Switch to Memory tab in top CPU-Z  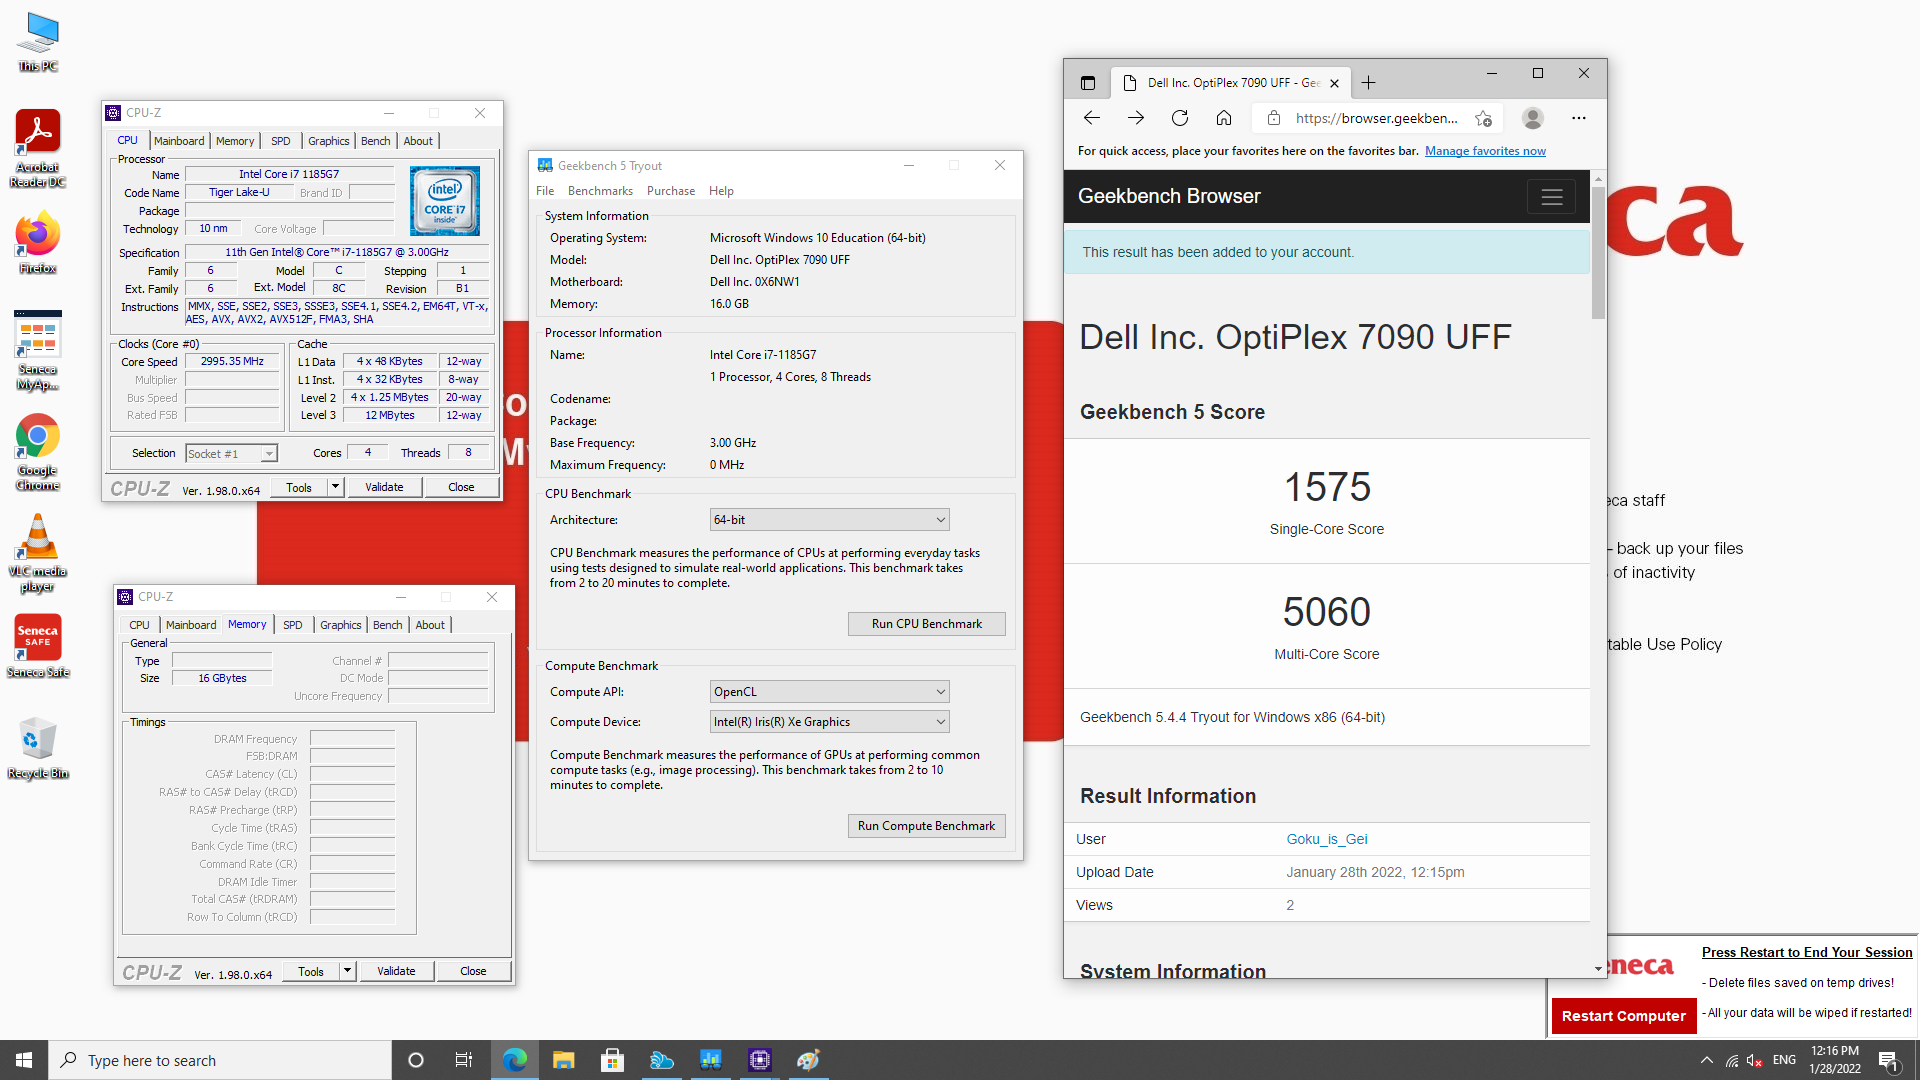(x=235, y=141)
